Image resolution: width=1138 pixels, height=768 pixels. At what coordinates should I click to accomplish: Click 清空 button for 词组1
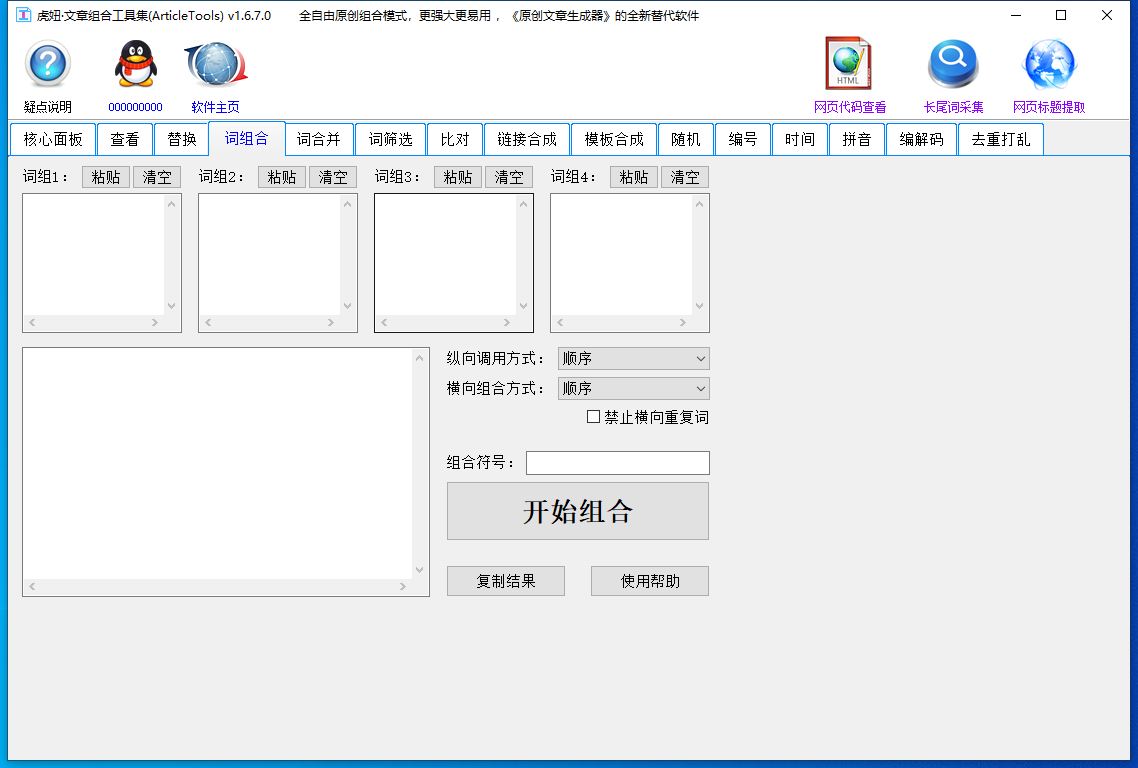pos(157,177)
